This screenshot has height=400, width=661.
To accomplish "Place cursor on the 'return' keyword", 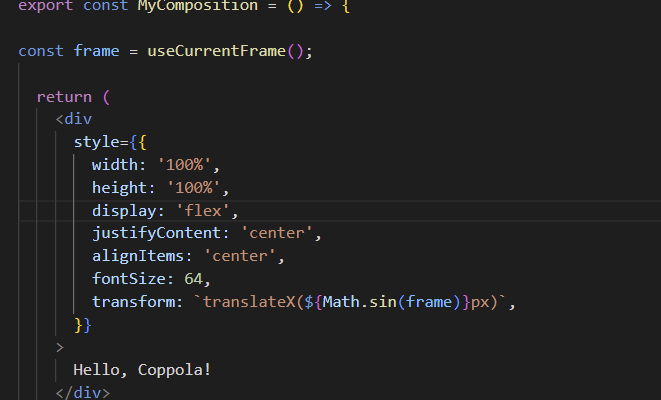I will 64,97.
